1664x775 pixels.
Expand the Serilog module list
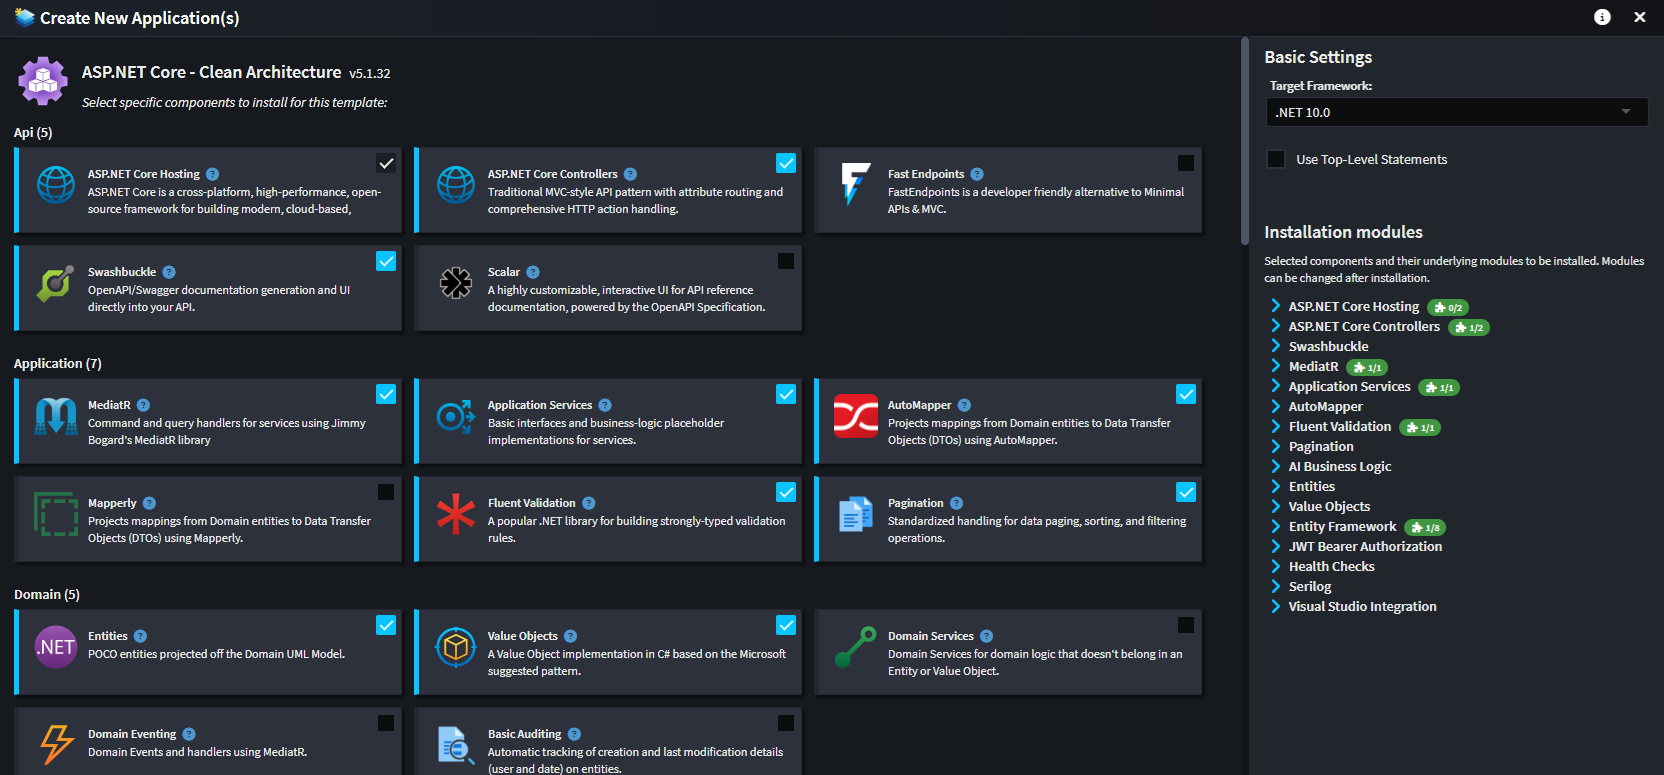(x=1275, y=586)
